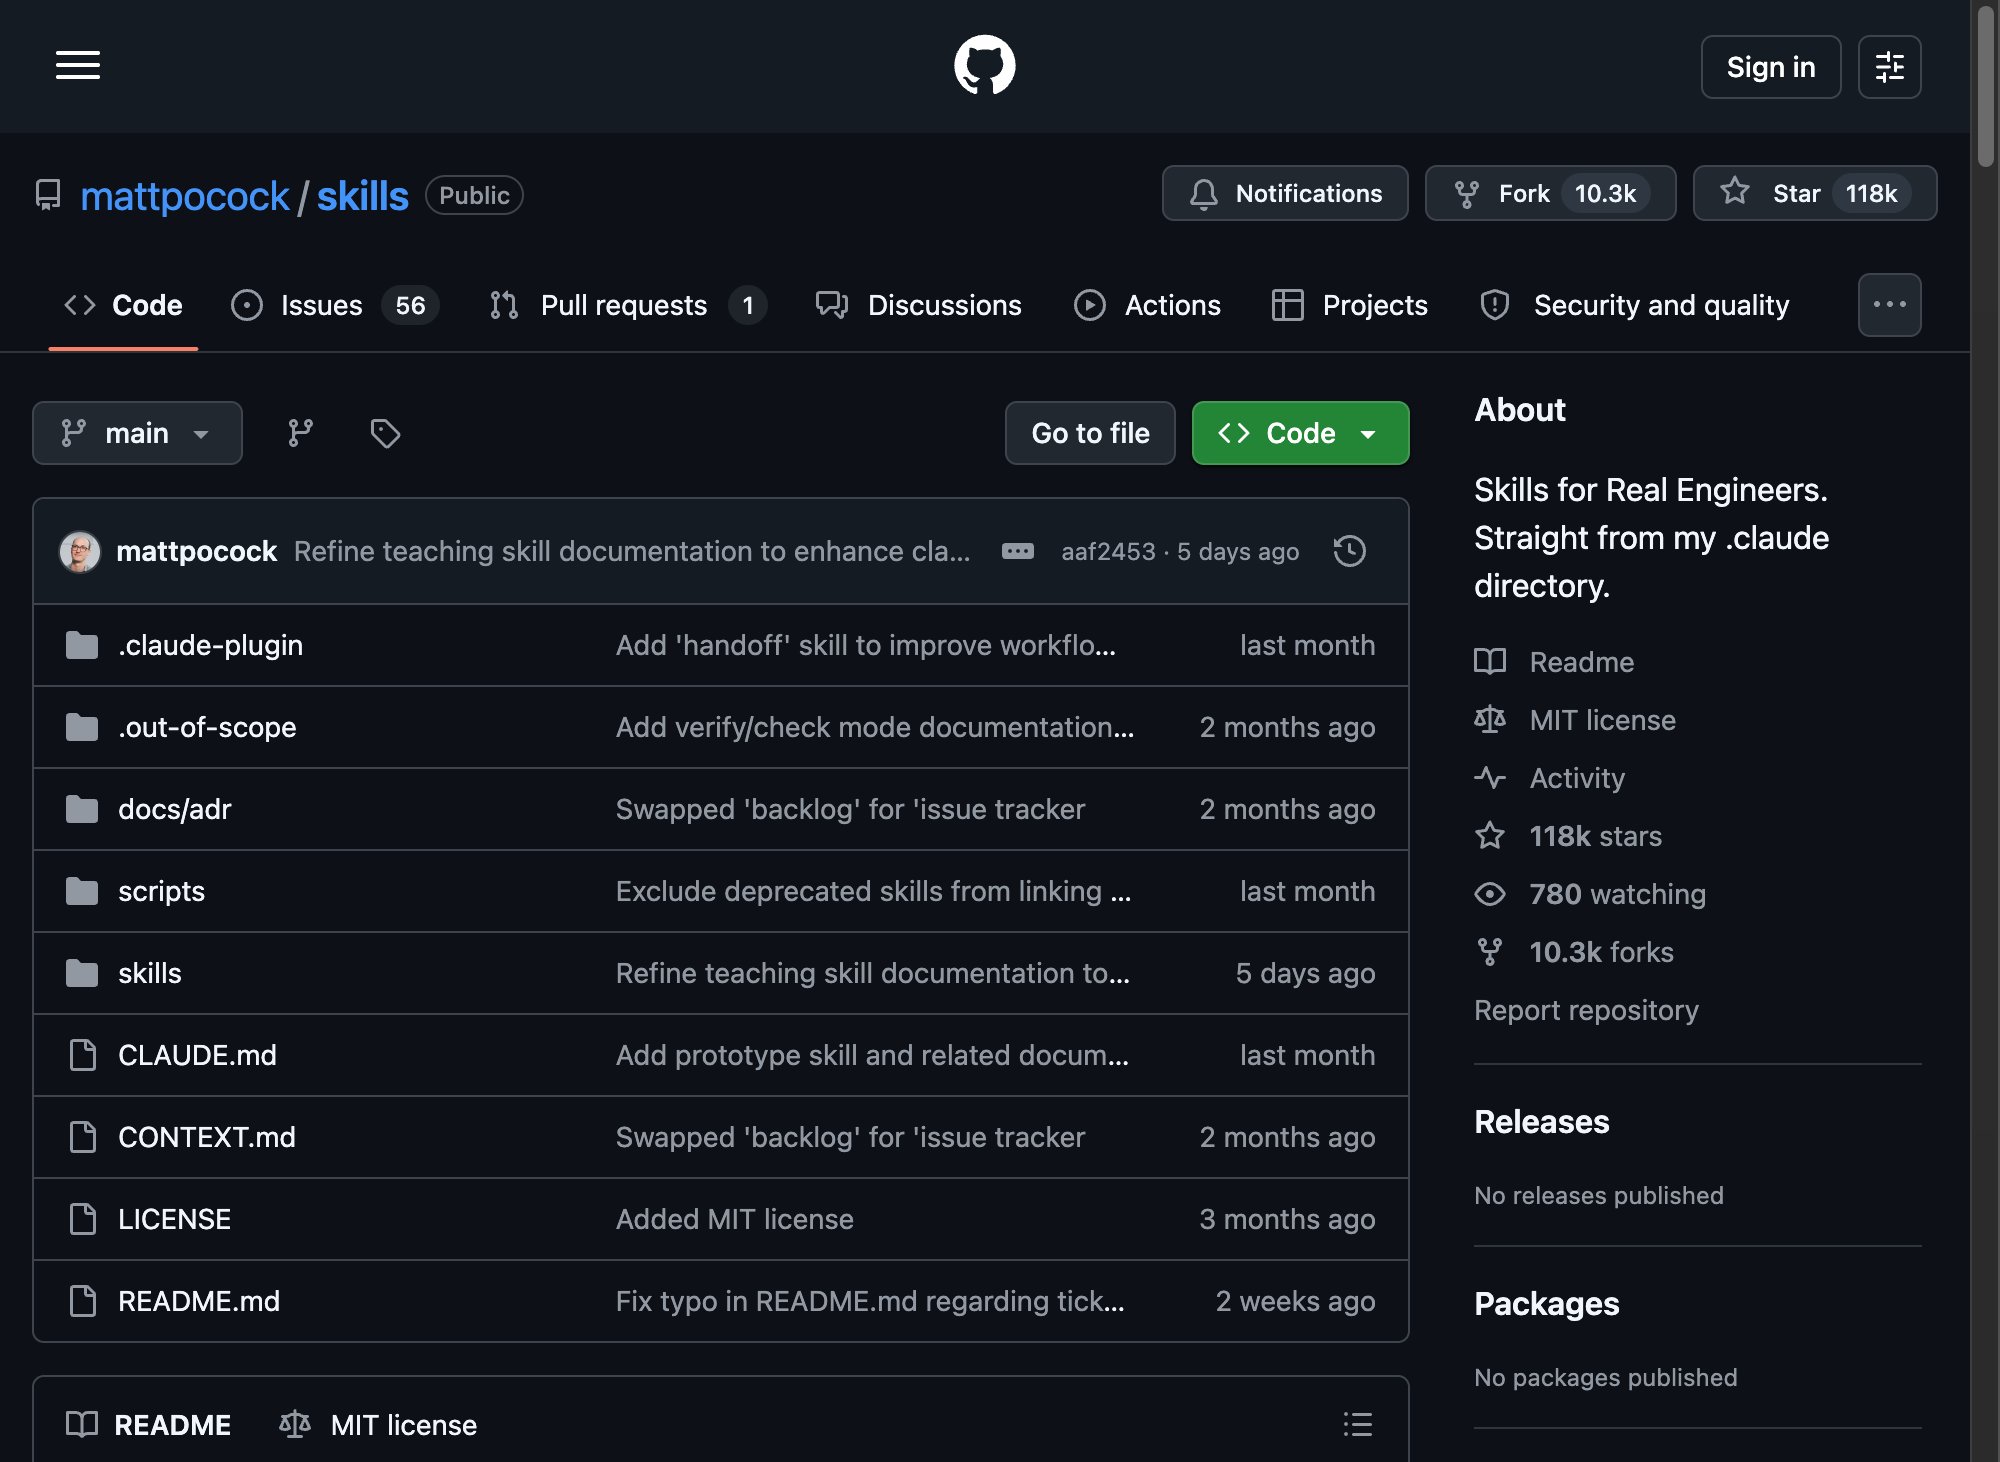This screenshot has width=2000, height=1462.
Task: Expand the green Code dropdown
Action: (1300, 433)
